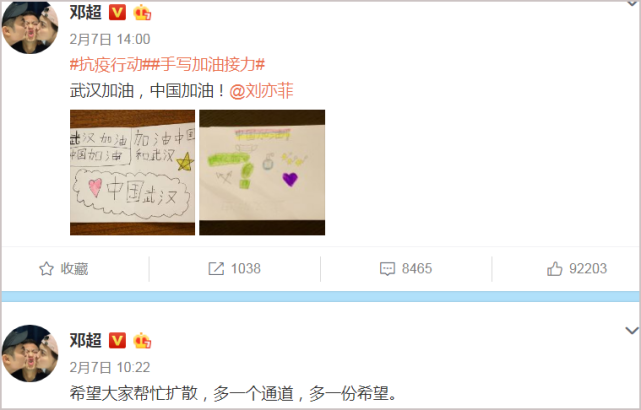Click the orange V verified badge on first post
641x410 pixels.
[x=117, y=13]
